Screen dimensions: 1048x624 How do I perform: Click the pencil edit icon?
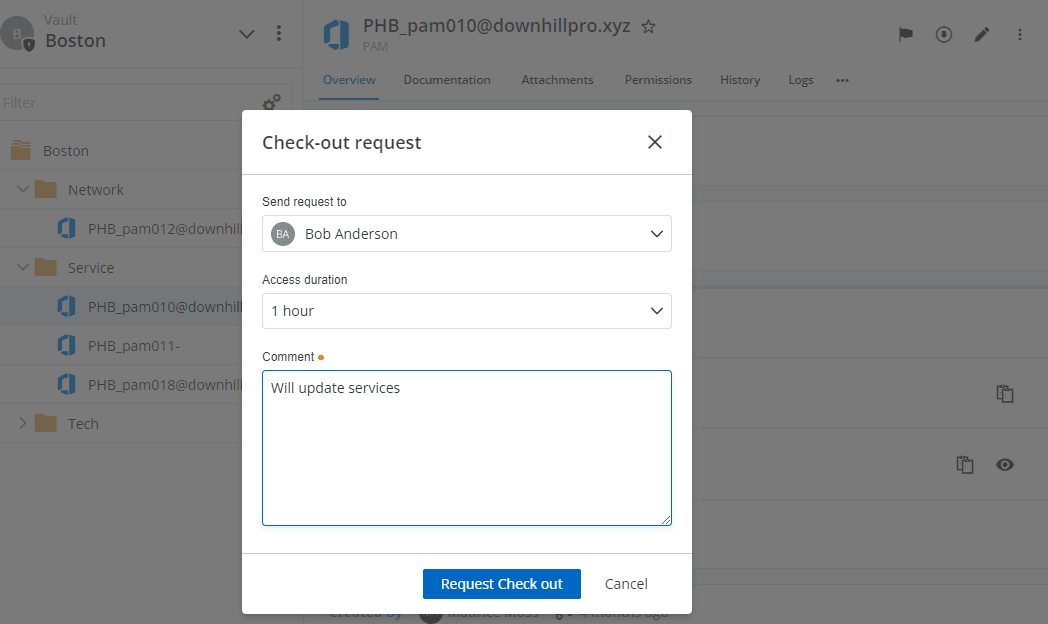point(982,34)
